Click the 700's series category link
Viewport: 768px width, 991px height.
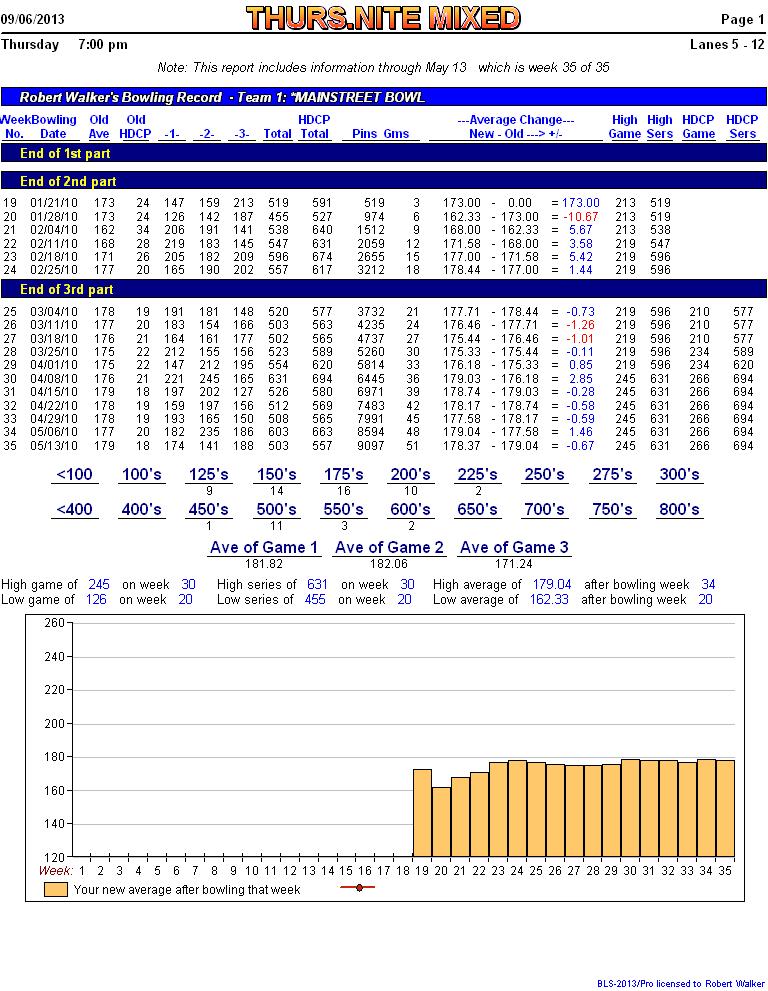coord(544,509)
